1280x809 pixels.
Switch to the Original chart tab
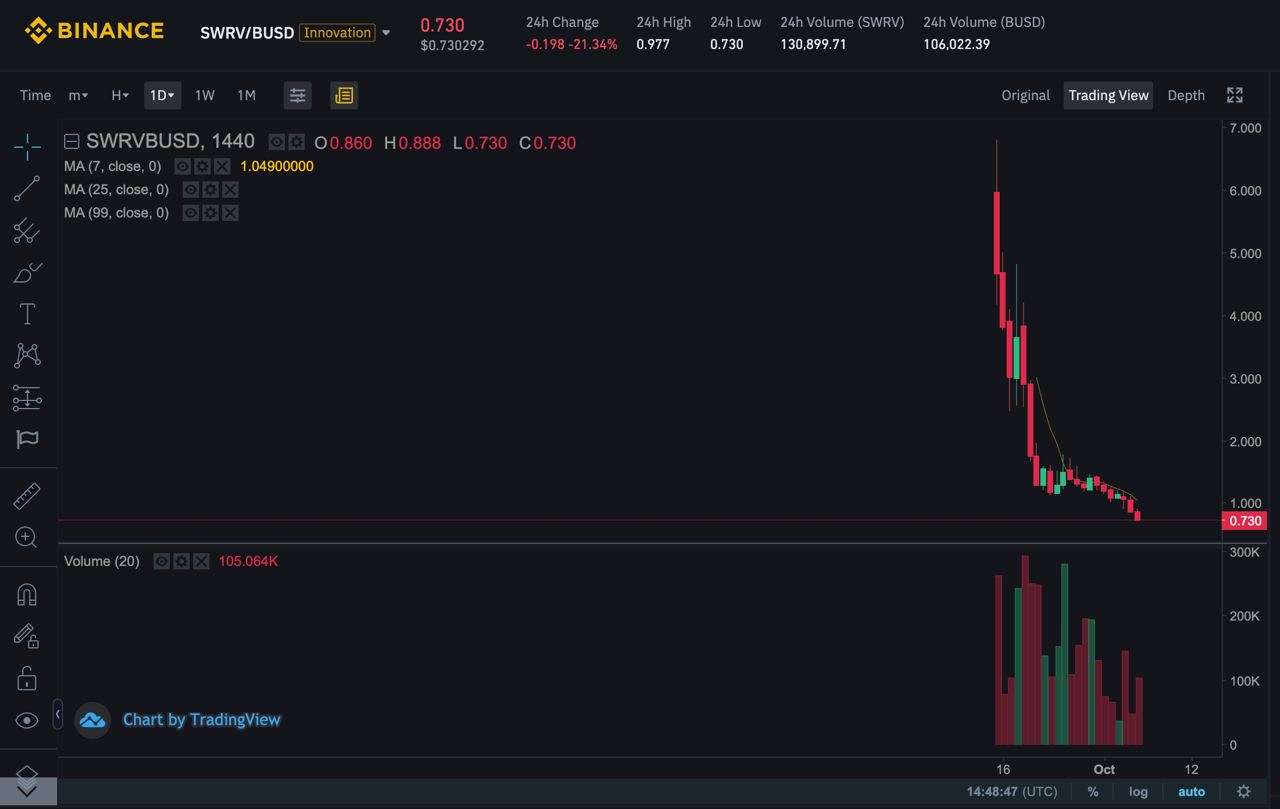[1025, 95]
